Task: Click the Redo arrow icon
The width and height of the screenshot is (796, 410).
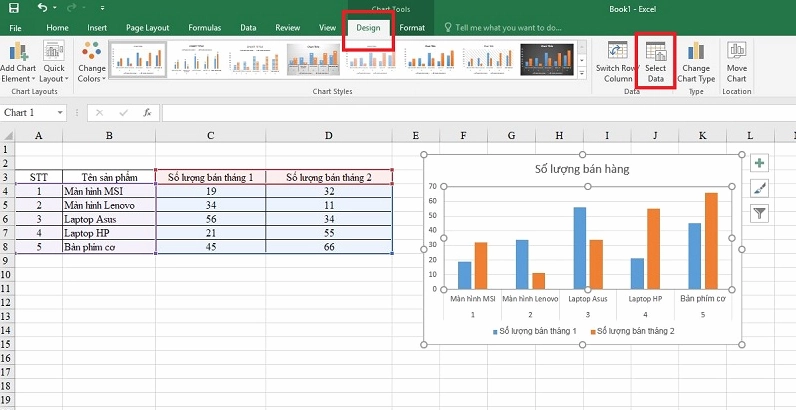Action: click(x=72, y=8)
